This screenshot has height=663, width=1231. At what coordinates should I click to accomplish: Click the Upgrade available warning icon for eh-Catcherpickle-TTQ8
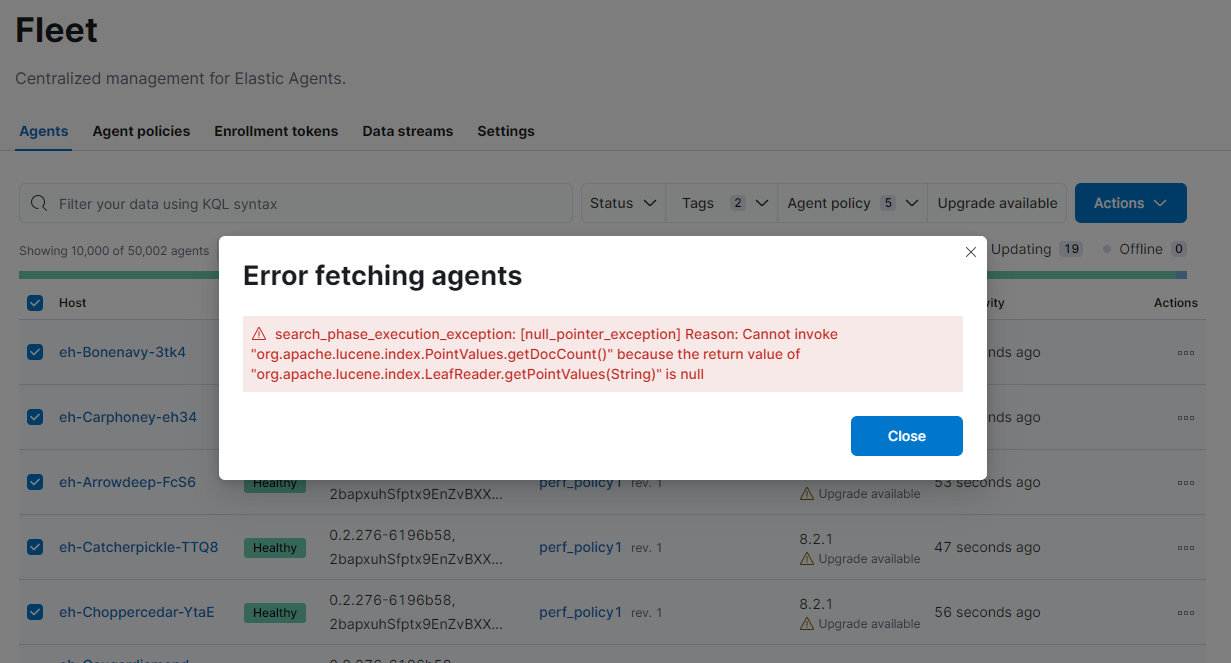click(806, 558)
